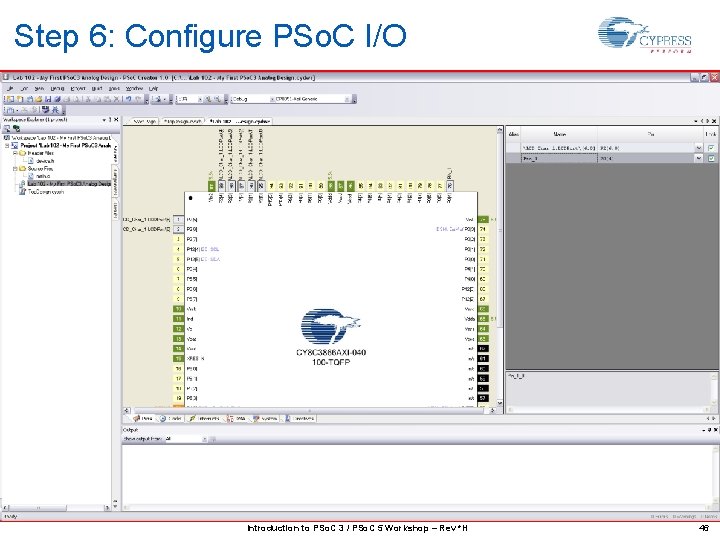The width and height of the screenshot is (720, 540).
Task: Collapse the Project Lab 102 tree node
Action: pyautogui.click(x=7, y=146)
